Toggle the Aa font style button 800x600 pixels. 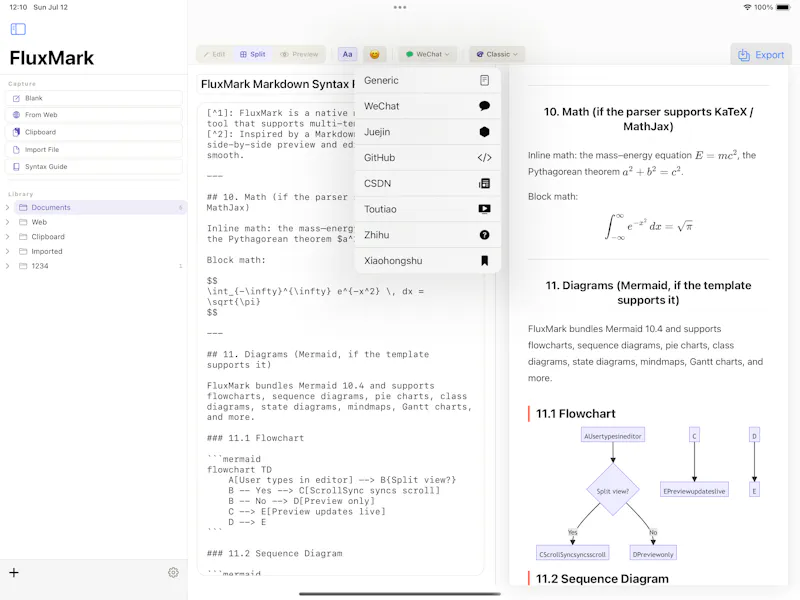(347, 54)
